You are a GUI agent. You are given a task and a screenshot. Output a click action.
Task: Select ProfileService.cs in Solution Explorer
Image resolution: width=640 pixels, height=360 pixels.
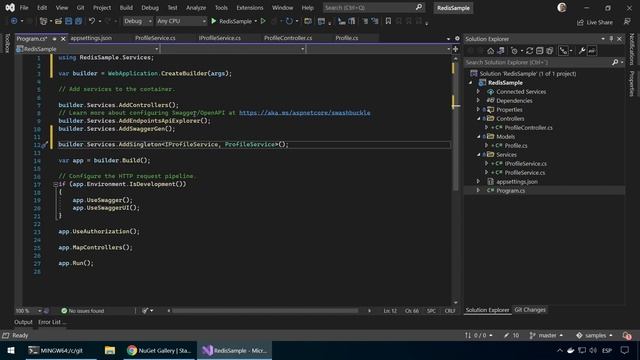pos(524,173)
